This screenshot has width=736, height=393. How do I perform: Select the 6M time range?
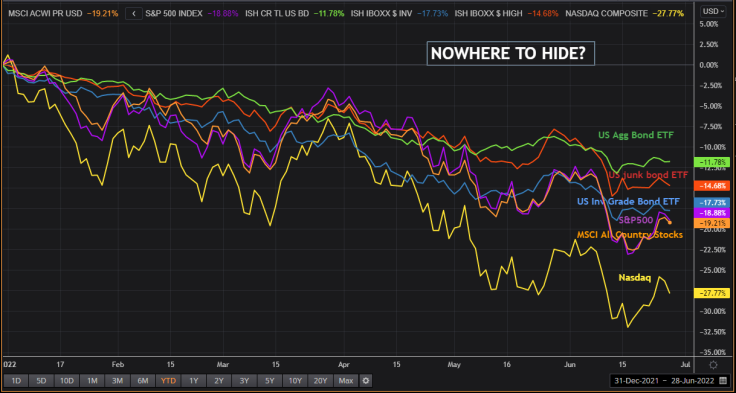[143, 380]
